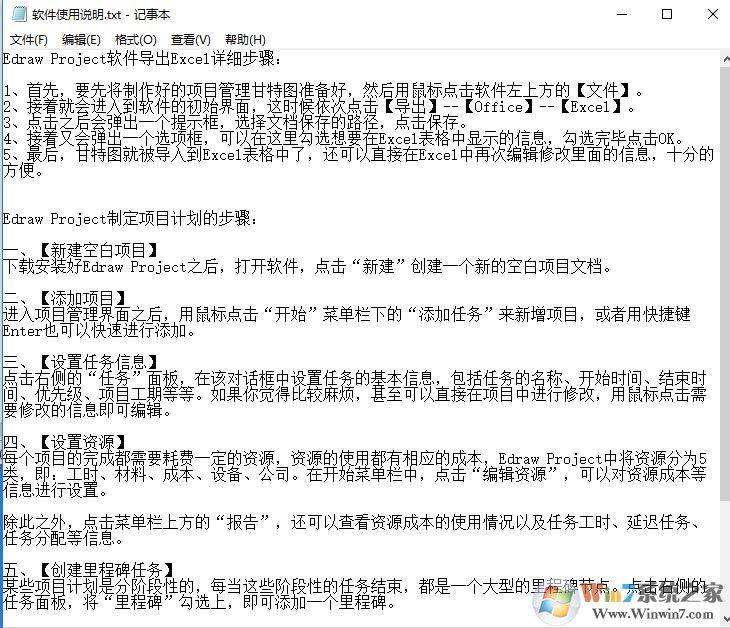Click the Notepad icon in title bar
Image resolution: width=730 pixels, height=628 pixels.
20,14
